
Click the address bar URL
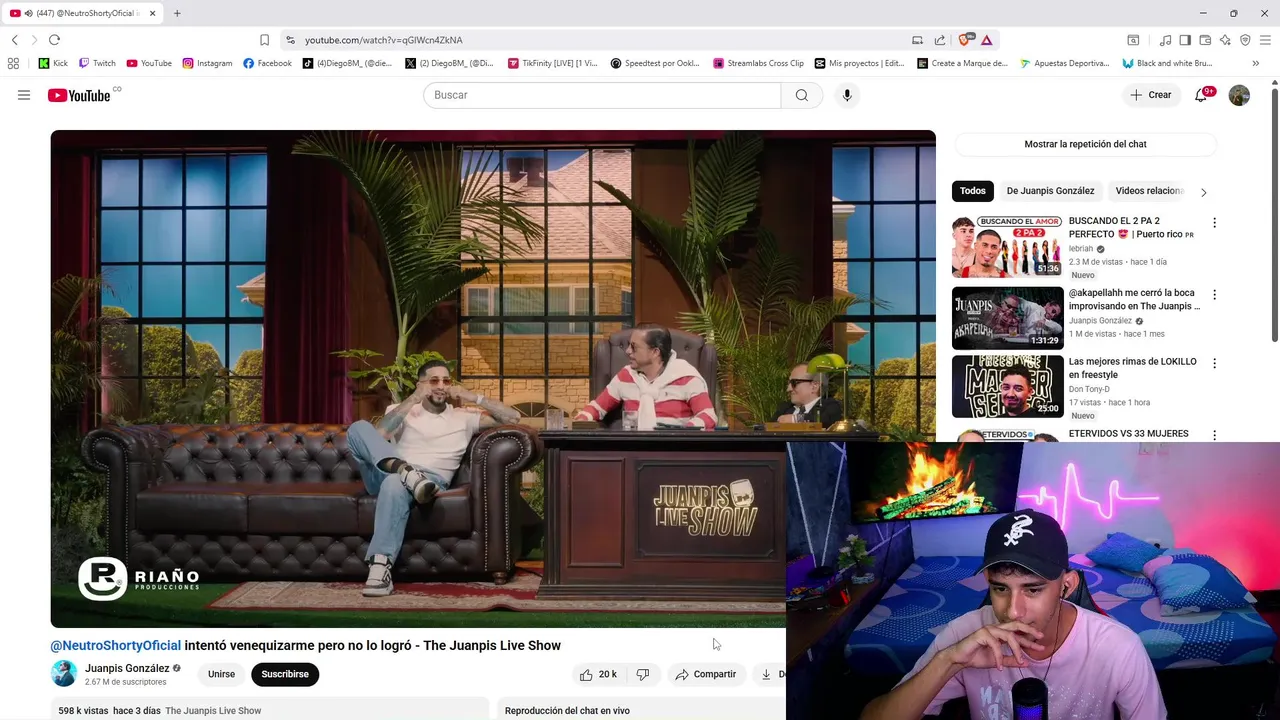pos(384,40)
